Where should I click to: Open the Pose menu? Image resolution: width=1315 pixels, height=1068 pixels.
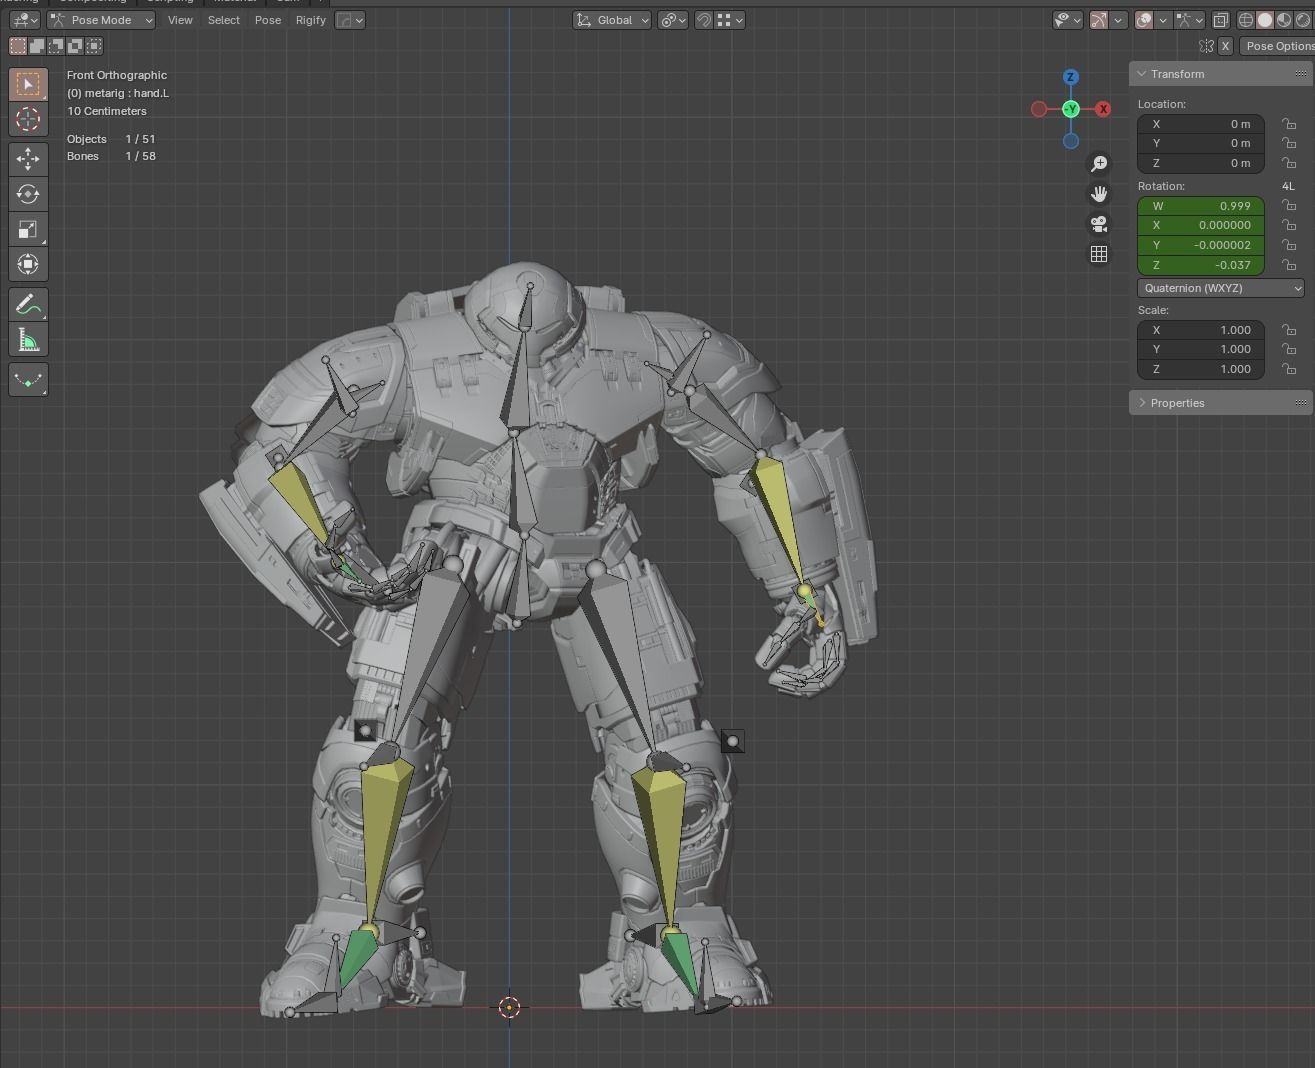[268, 20]
